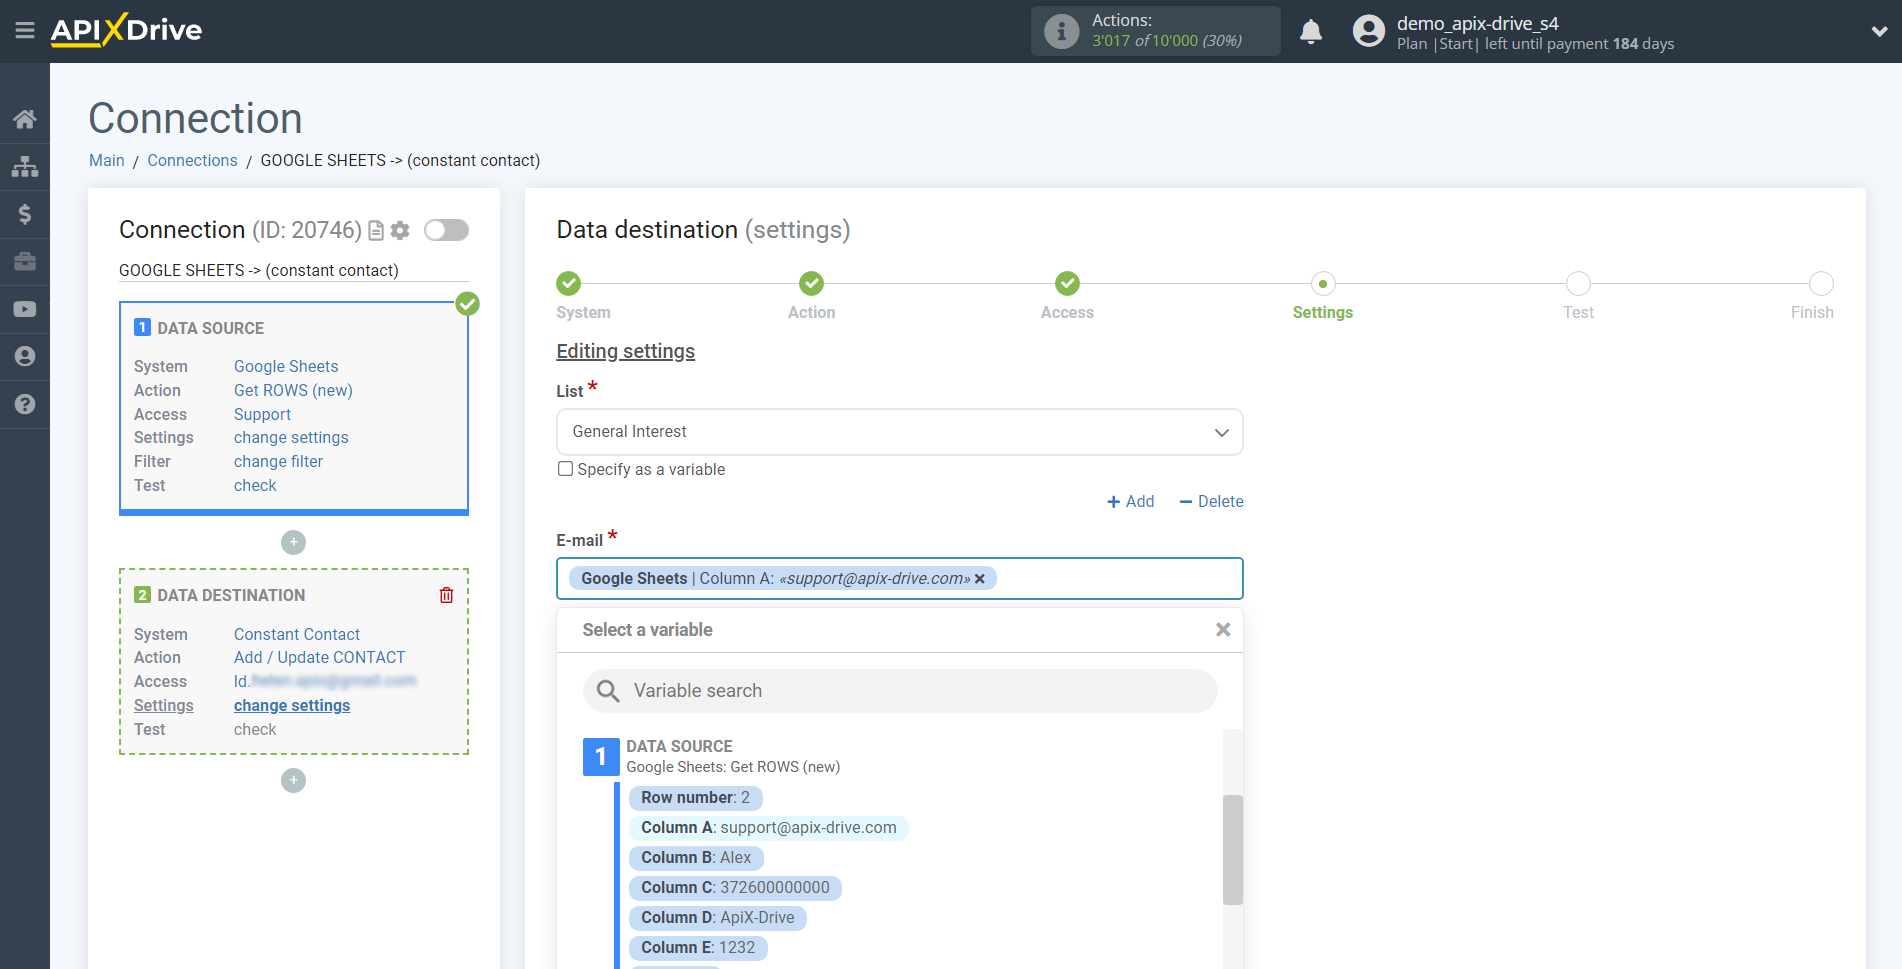Screen dimensions: 1902x969
Task: Open Add / Update CONTACT link
Action: [320, 658]
